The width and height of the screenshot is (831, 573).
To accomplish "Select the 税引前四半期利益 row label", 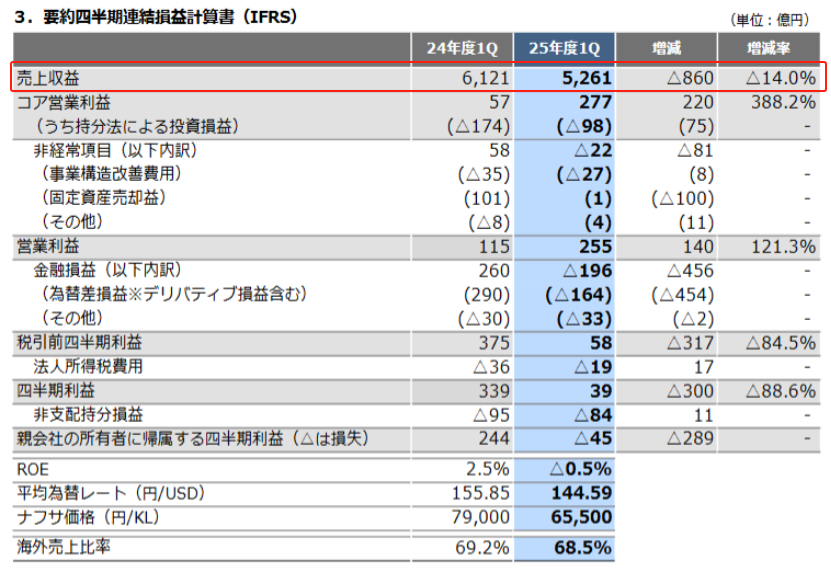I will tap(79, 342).
